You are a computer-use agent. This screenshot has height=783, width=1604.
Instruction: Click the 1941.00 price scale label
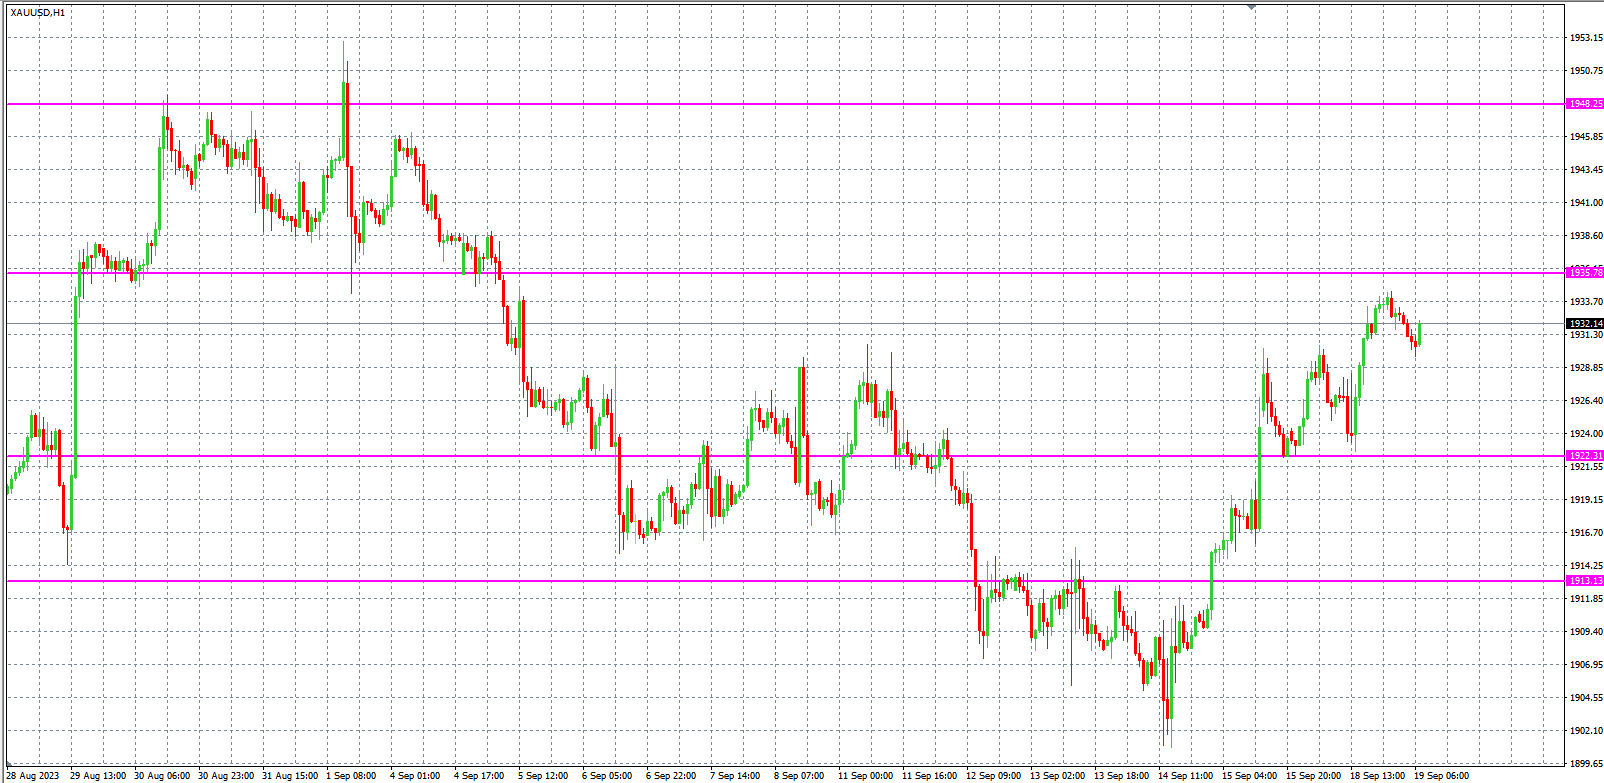[x=1586, y=203]
